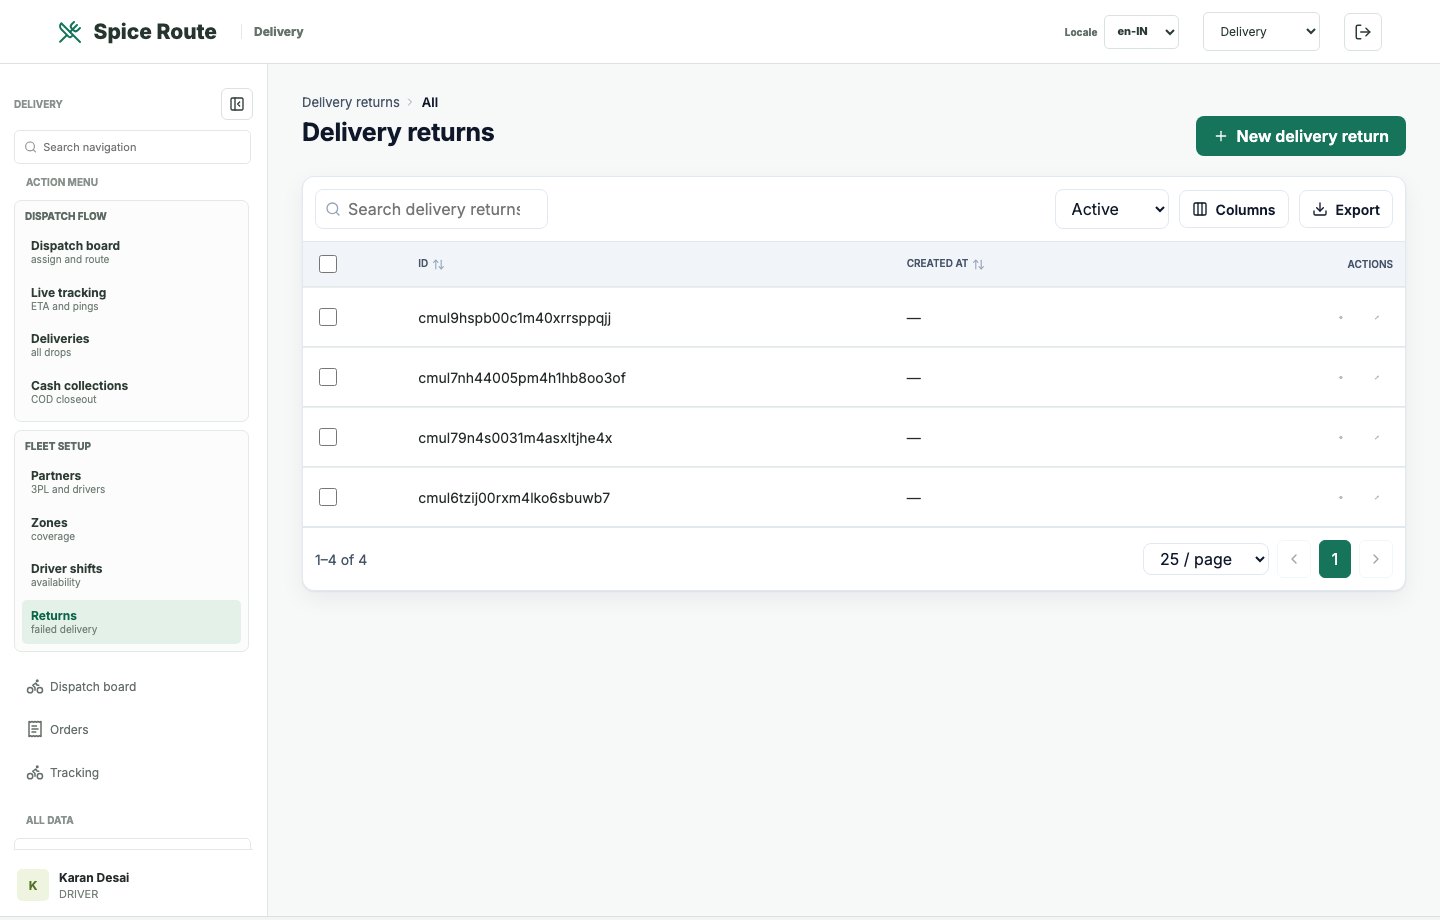The width and height of the screenshot is (1440, 920).
Task: Select the cmul7nh44005pm4h1hb8oo3of row checkbox
Action: (x=328, y=377)
